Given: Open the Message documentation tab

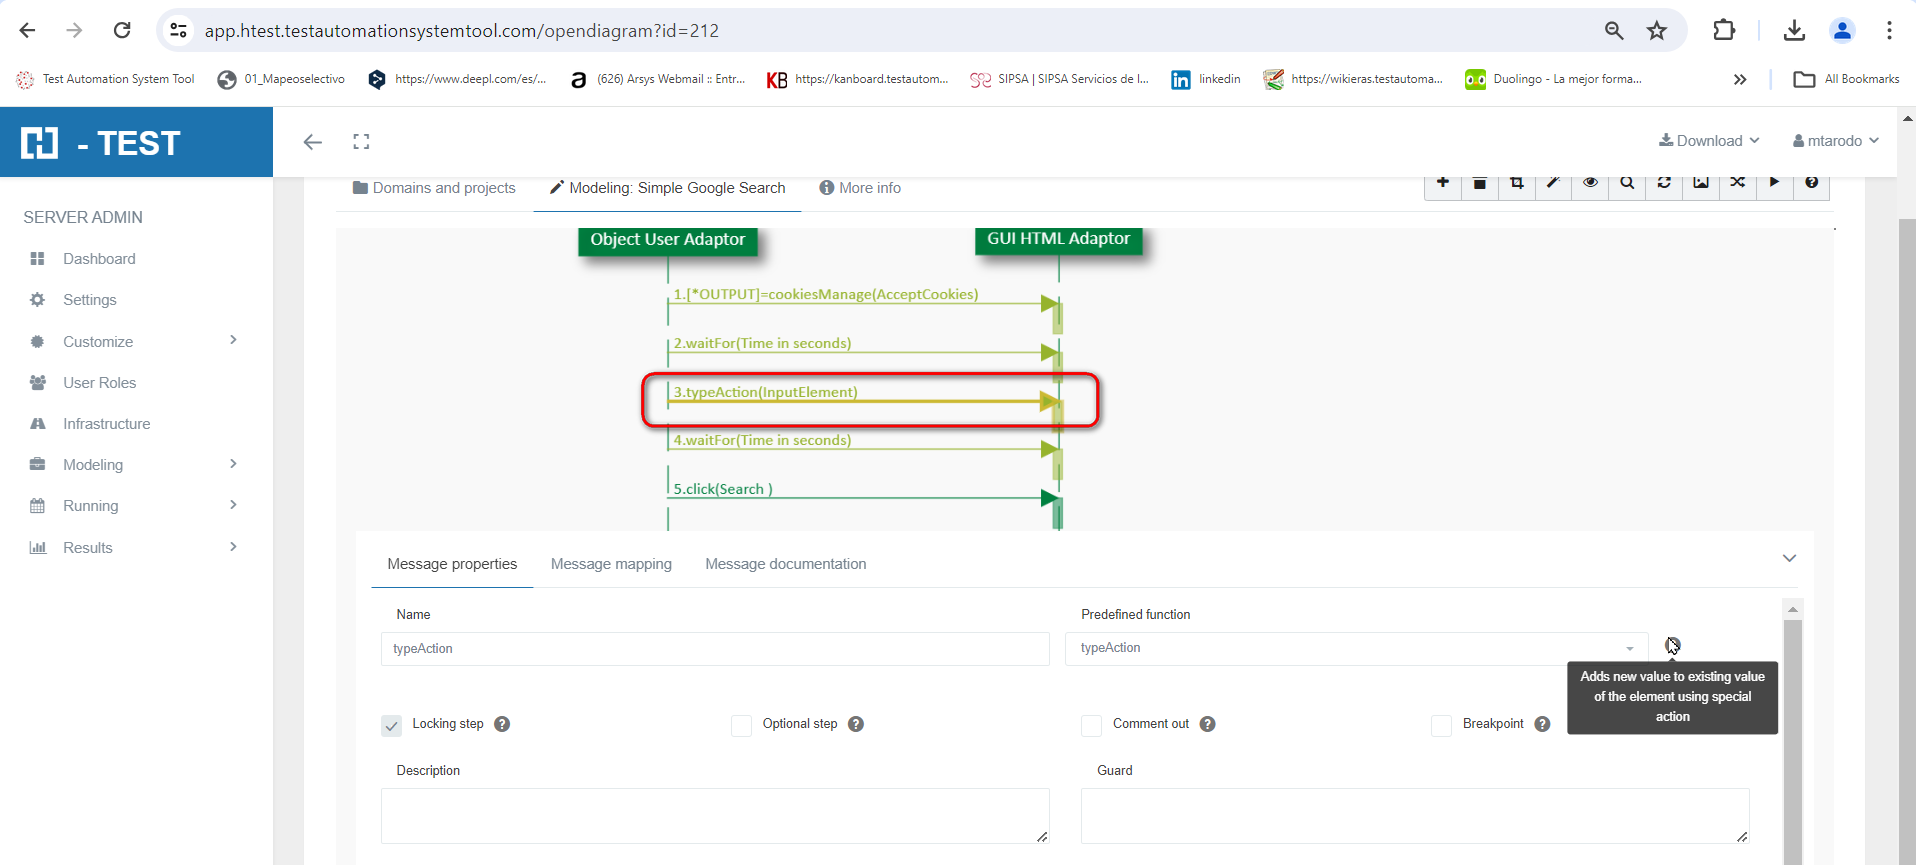Looking at the screenshot, I should [x=785, y=564].
